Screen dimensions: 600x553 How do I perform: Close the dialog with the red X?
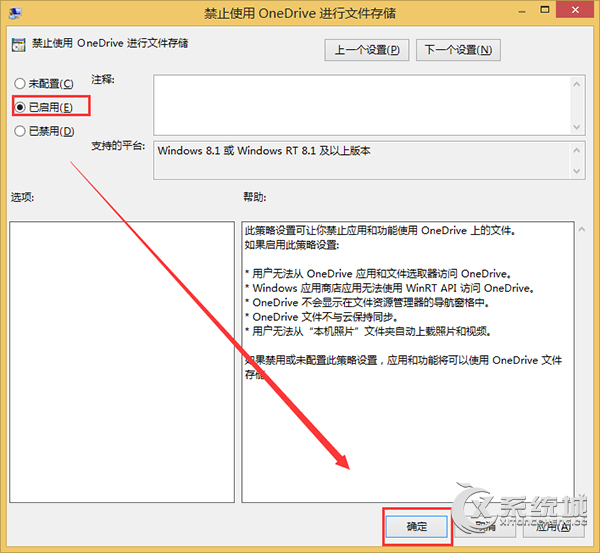click(575, 10)
